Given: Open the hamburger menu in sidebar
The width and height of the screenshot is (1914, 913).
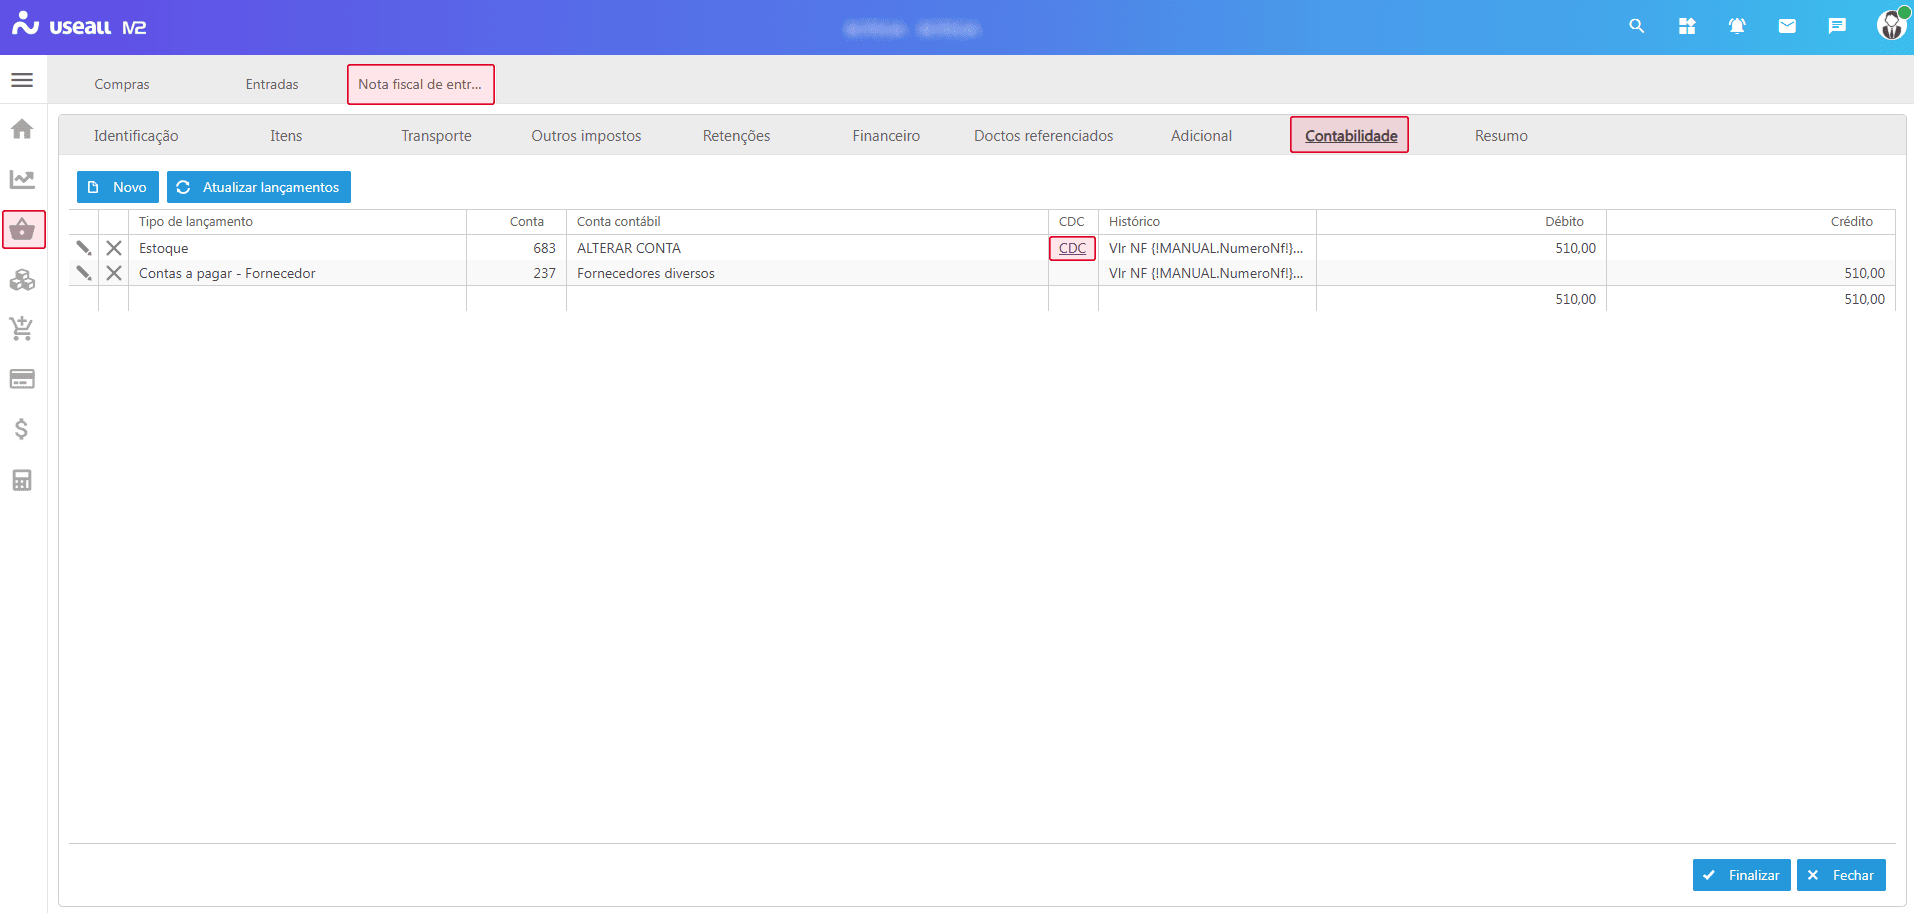Looking at the screenshot, I should click(22, 80).
